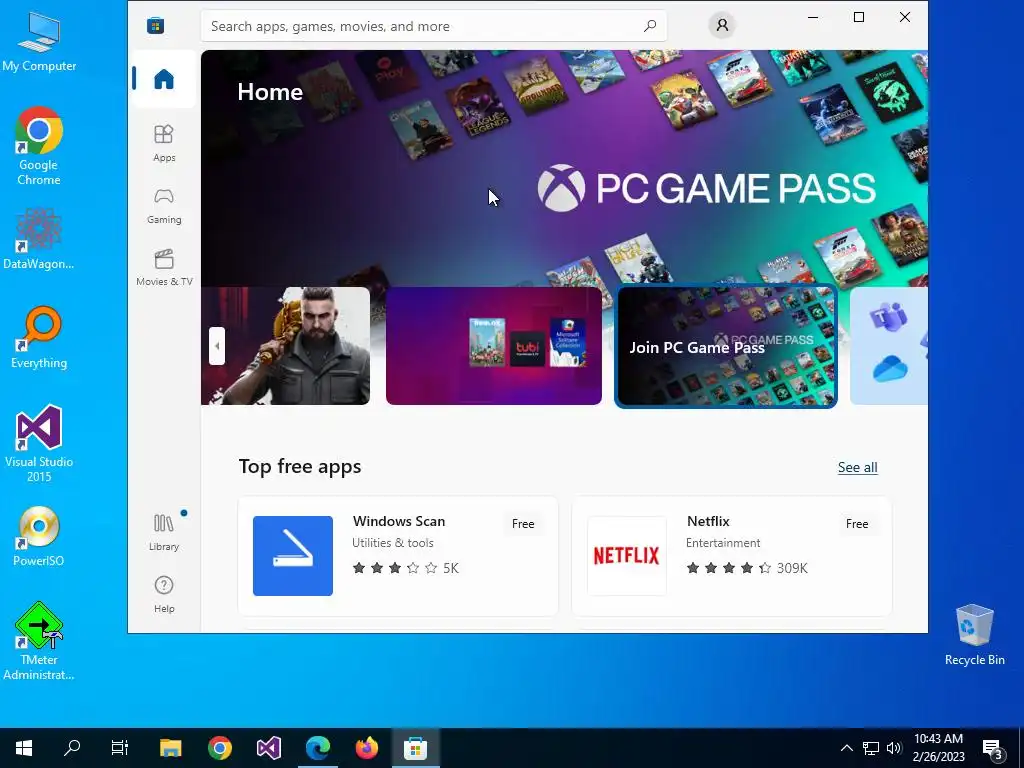Click Free button on Windows Scan

[x=523, y=524]
